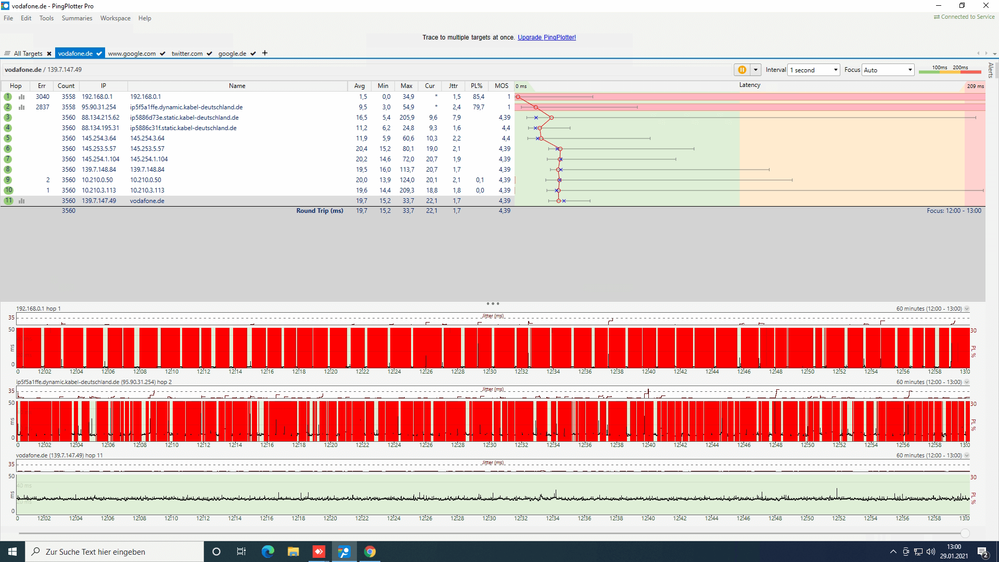Click the Latency graph header
This screenshot has width=999, height=562.
[749, 85]
